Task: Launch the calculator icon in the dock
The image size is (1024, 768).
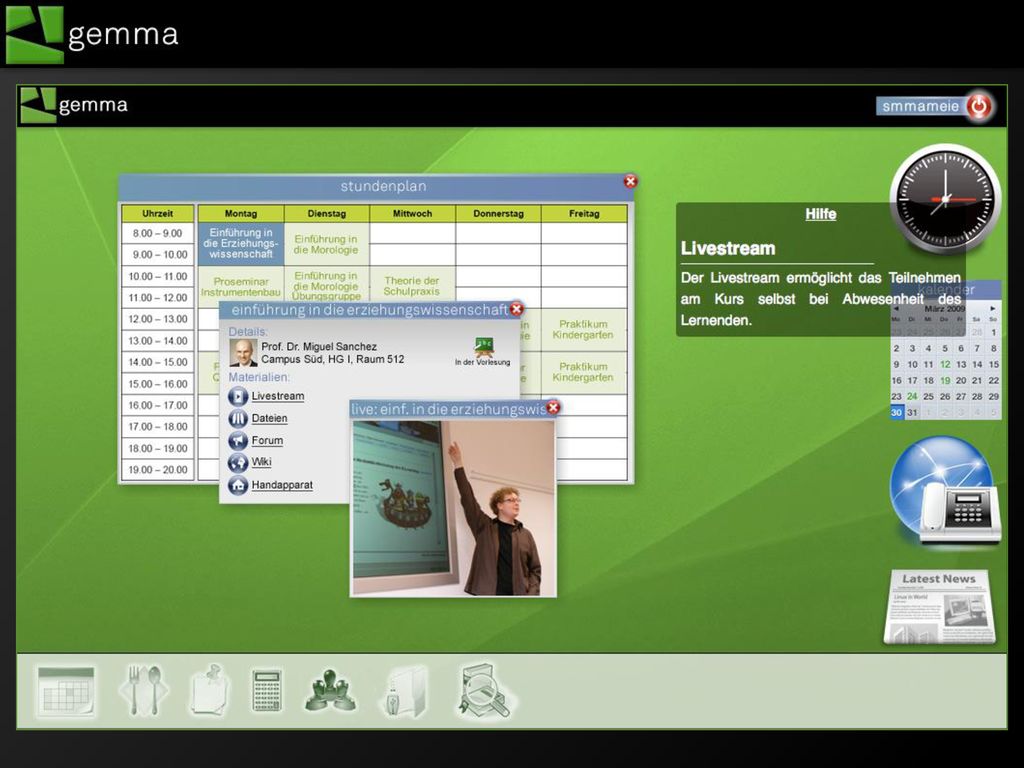Action: point(267,690)
